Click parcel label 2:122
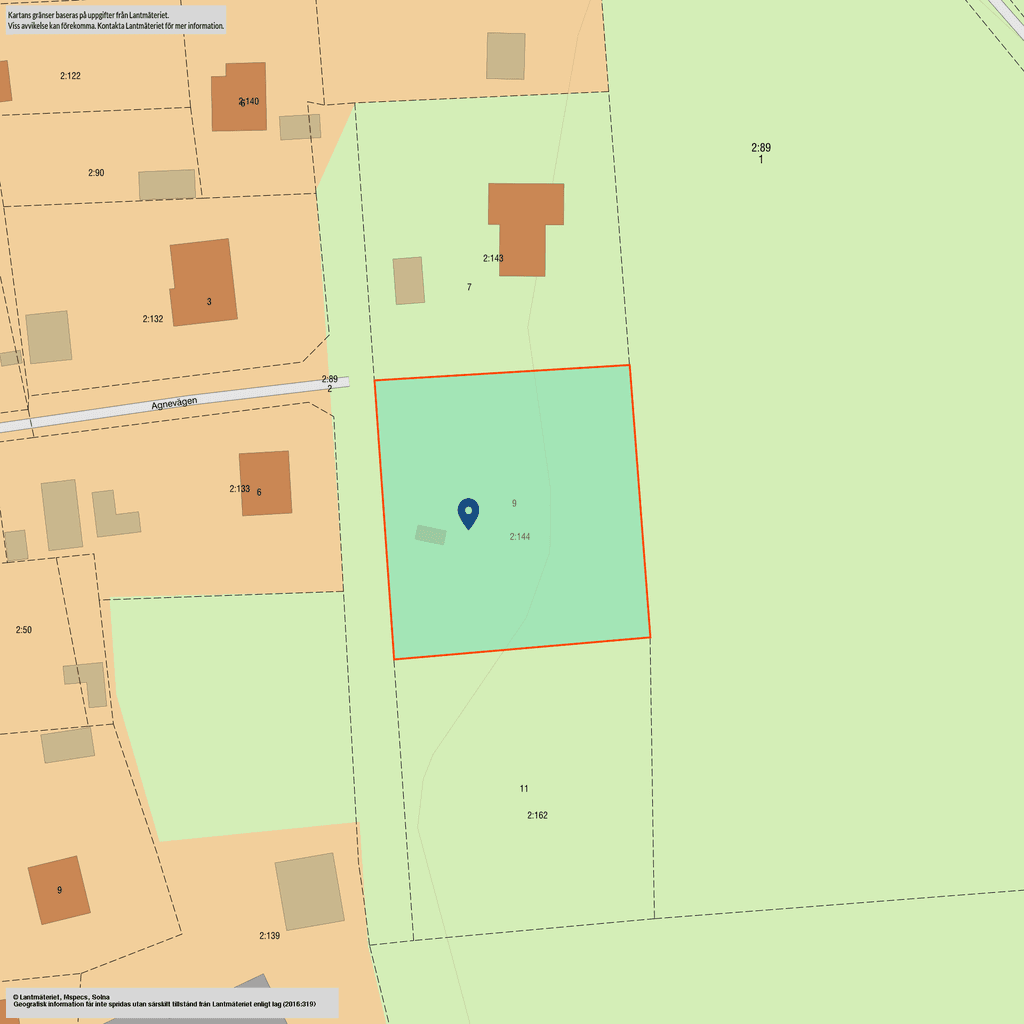This screenshot has height=1024, width=1024. 70,76
